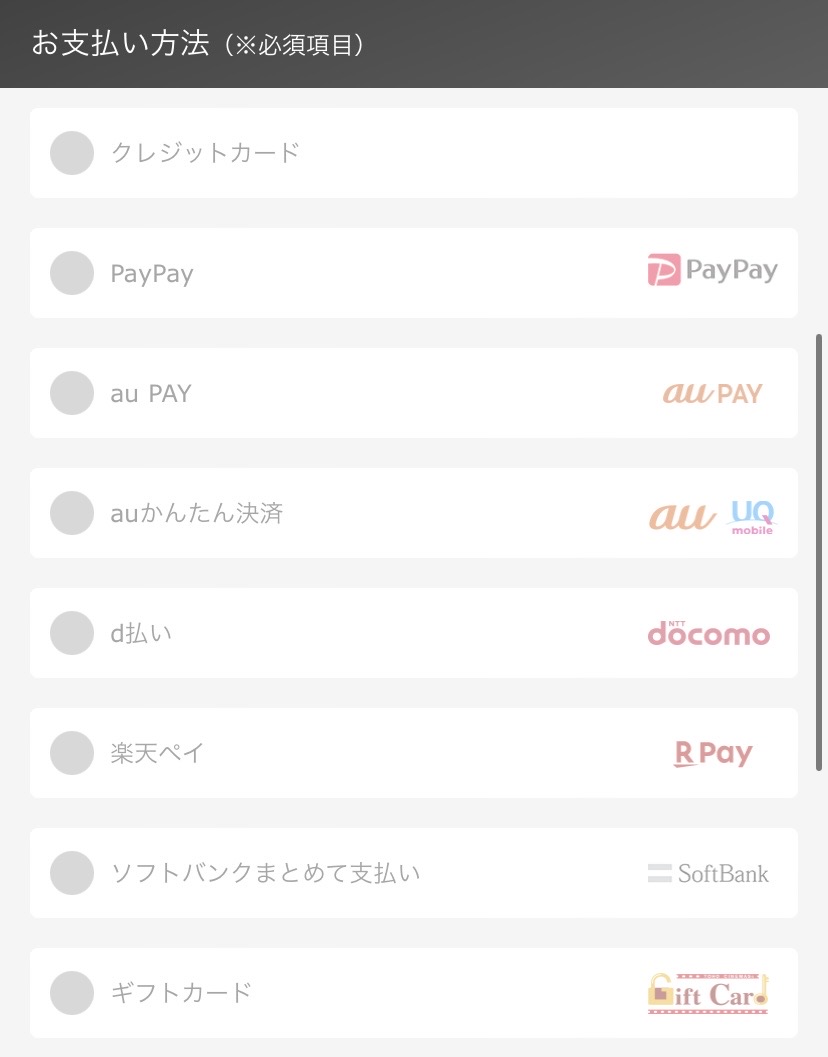Image resolution: width=828 pixels, height=1057 pixels.
Task: Pick the d払い radio button
Action: coord(71,633)
